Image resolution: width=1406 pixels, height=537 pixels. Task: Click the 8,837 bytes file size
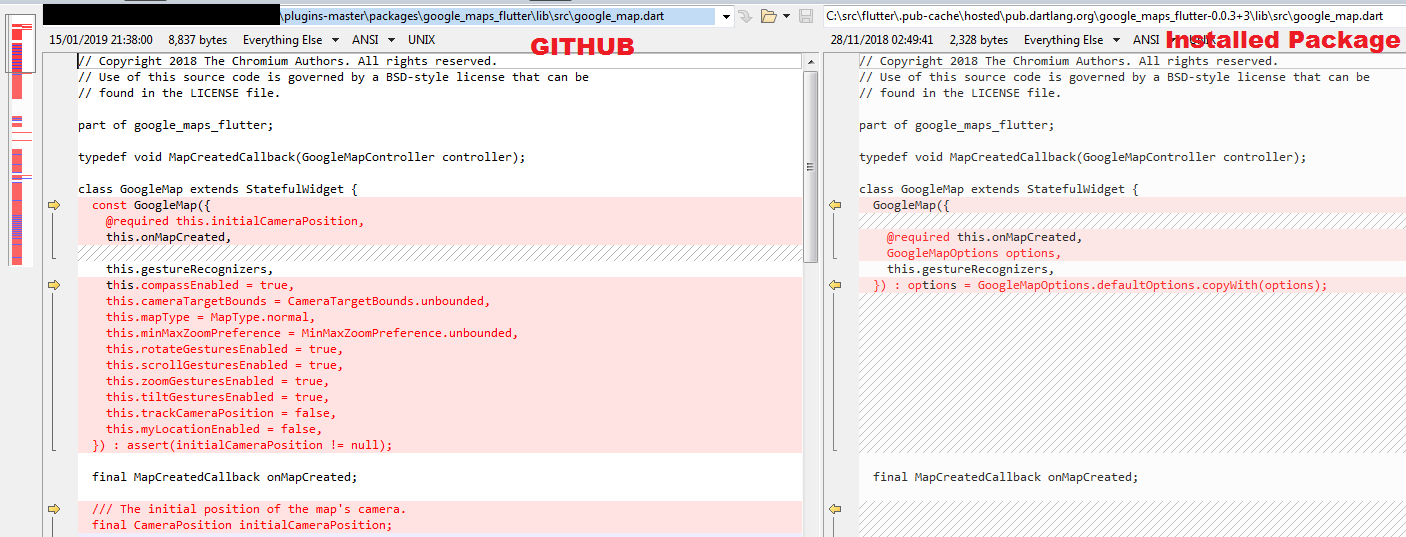[198, 40]
